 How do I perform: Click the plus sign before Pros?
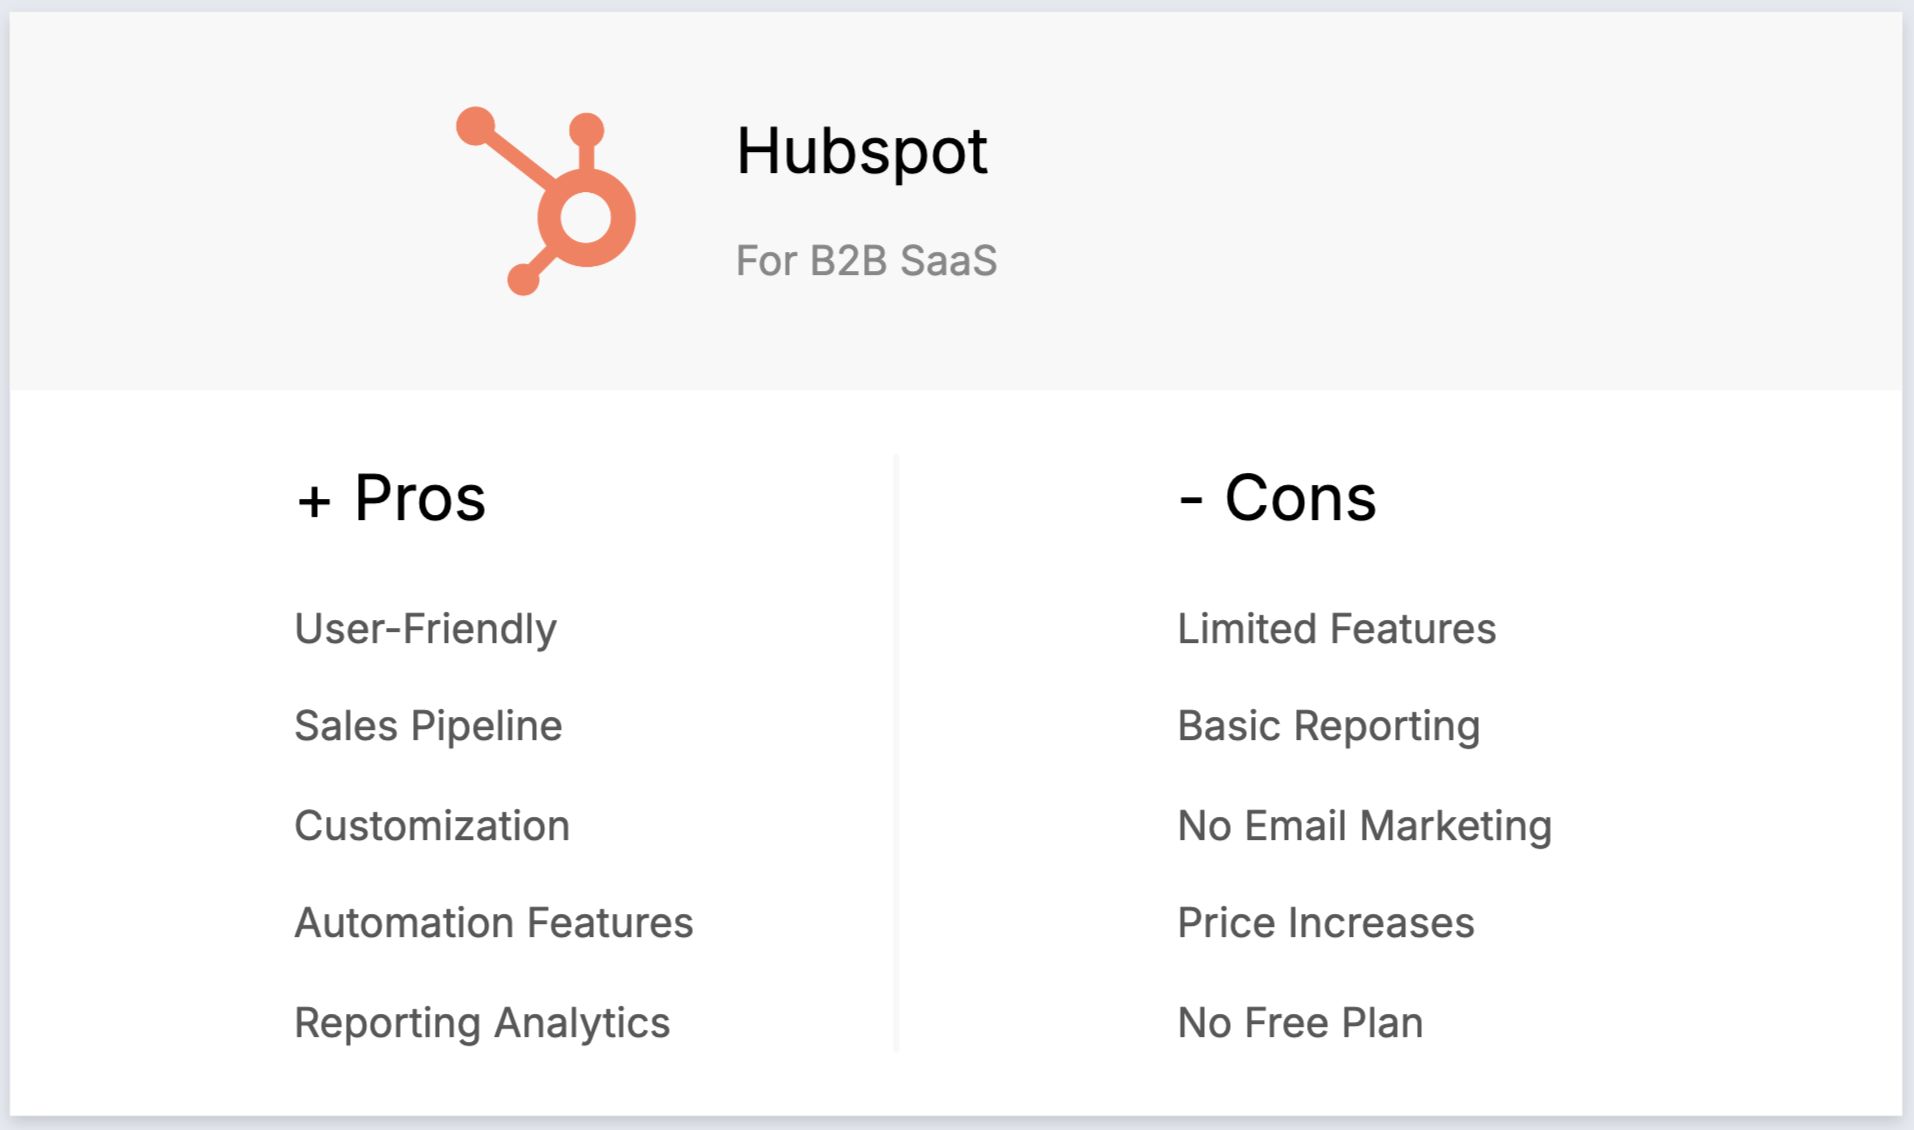[314, 501]
